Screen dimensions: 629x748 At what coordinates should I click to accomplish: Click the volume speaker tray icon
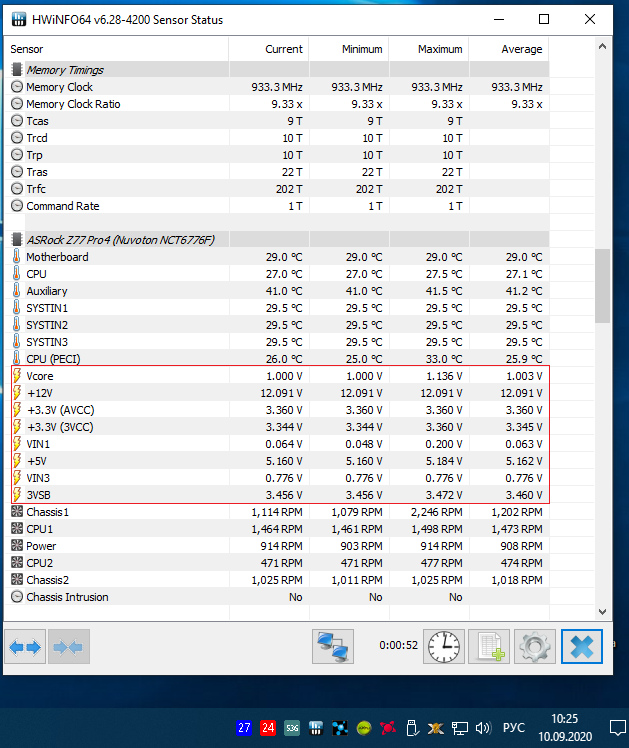coord(483,728)
